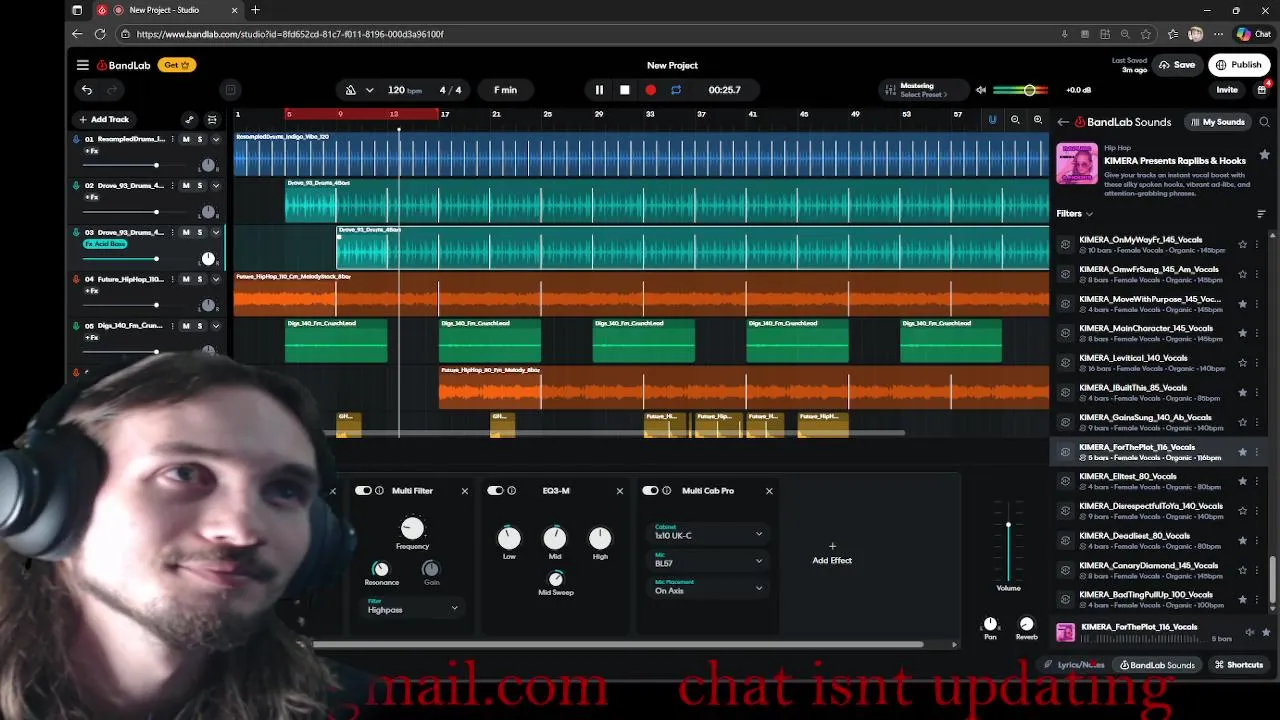Mute track 01 ResampledDrums
Image resolution: width=1280 pixels, height=720 pixels.
pos(186,139)
